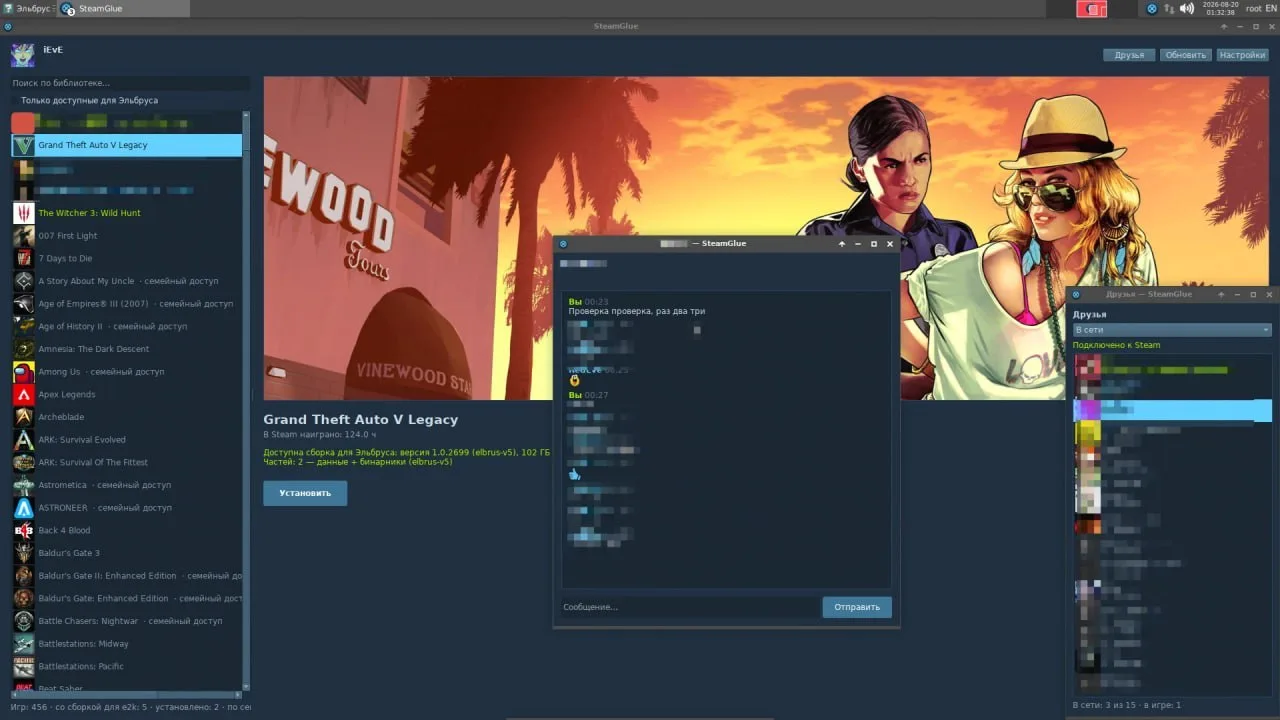Image resolution: width=1280 pixels, height=720 pixels.
Task: Click the Age of Empires III icon
Action: click(23, 304)
